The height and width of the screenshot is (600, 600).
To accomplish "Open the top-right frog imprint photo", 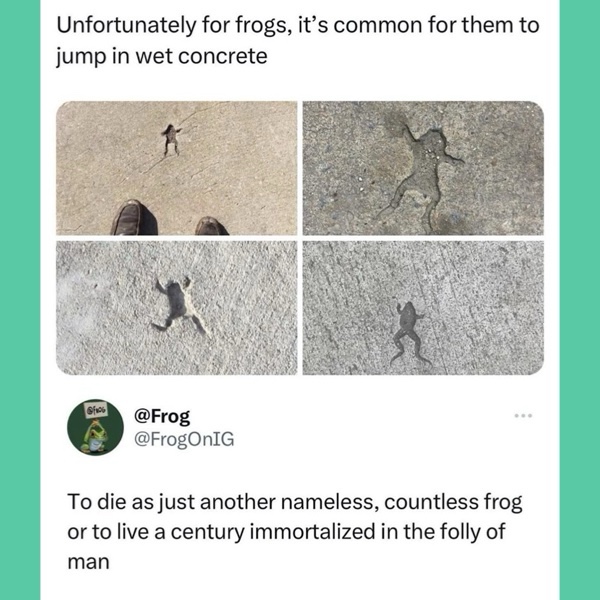I will [423, 168].
